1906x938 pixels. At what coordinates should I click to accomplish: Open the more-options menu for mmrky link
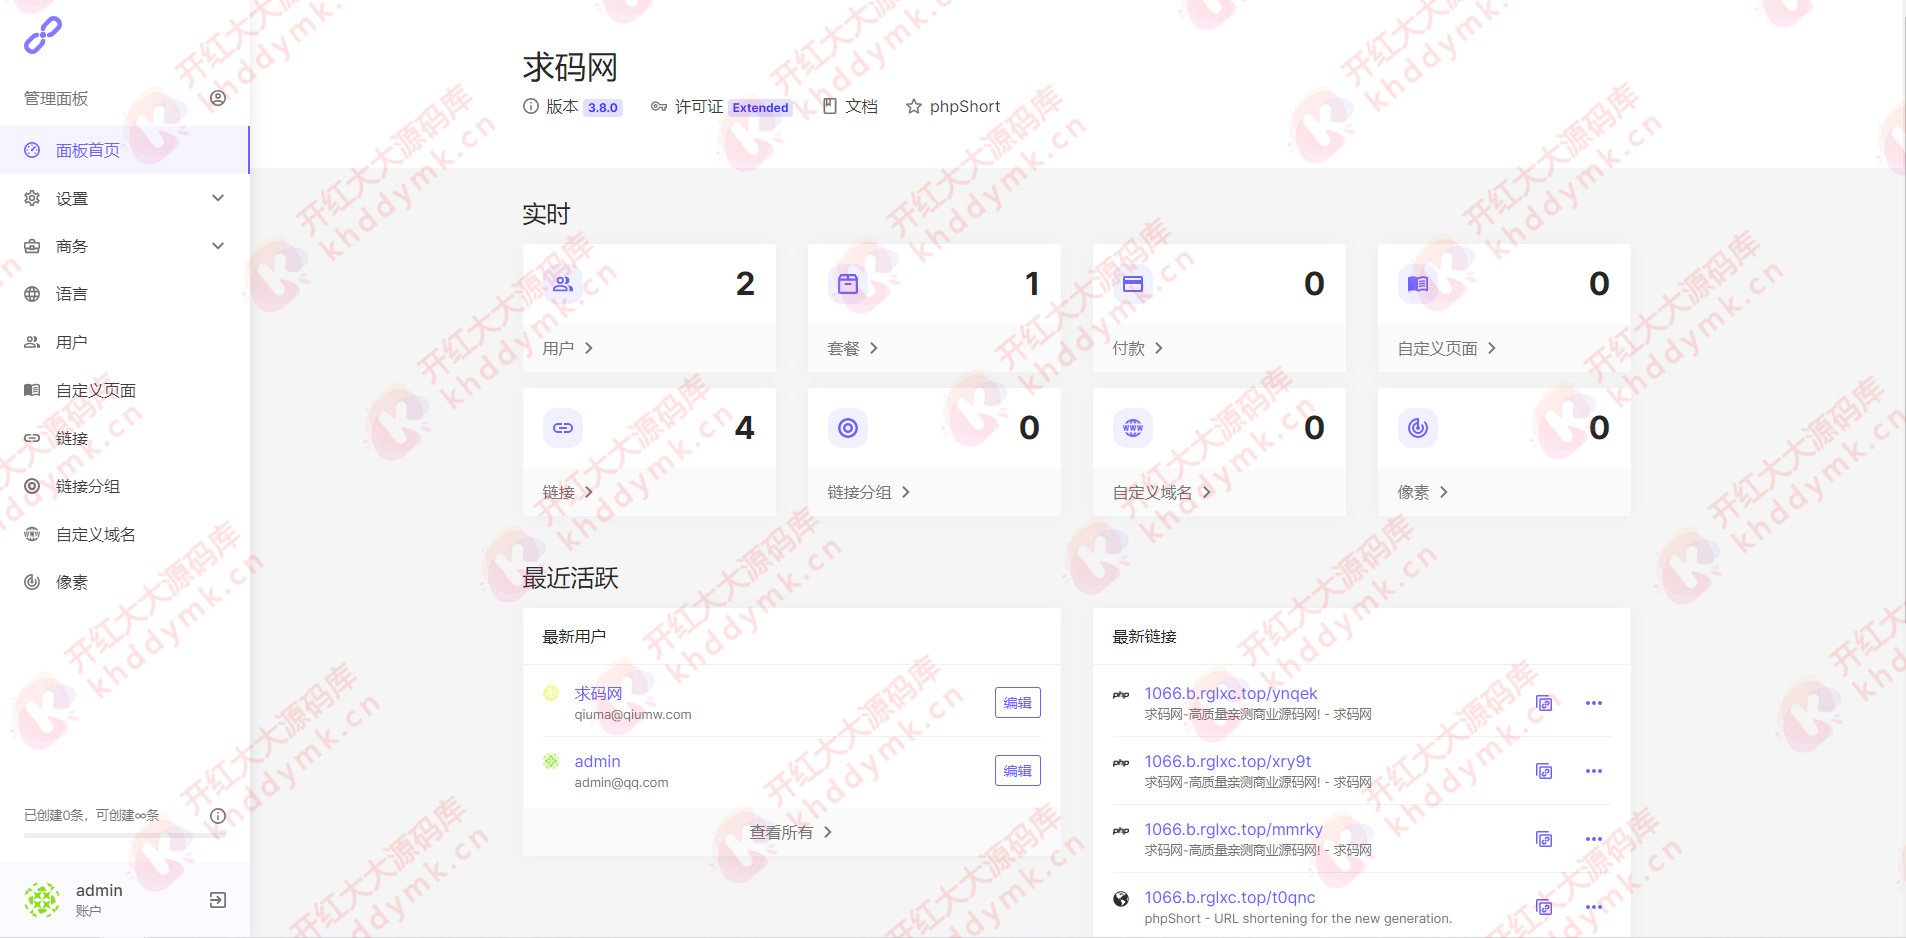pos(1594,839)
